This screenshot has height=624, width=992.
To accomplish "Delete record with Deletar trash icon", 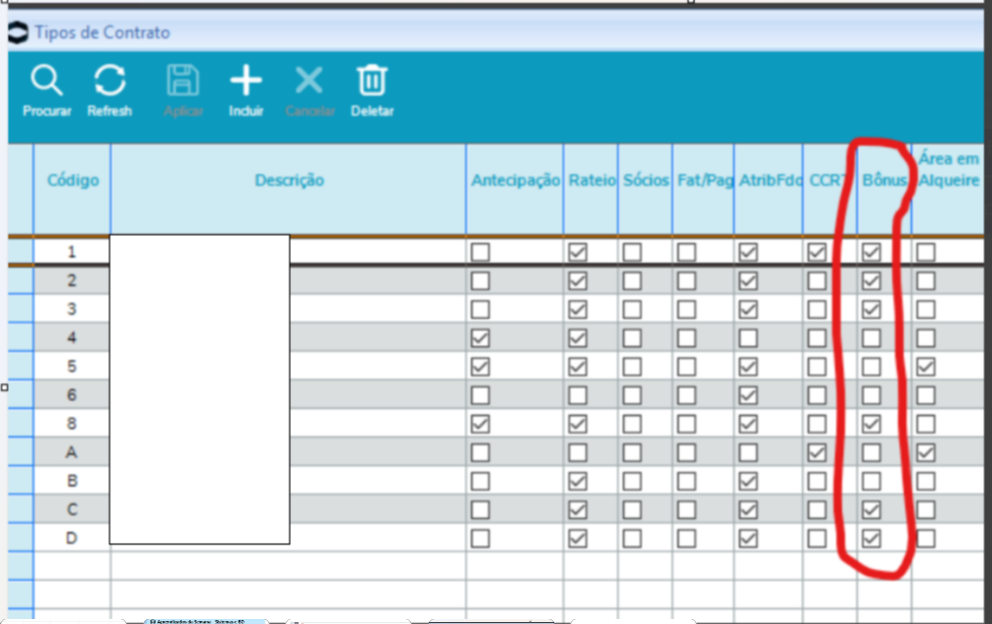I will pyautogui.click(x=372, y=90).
